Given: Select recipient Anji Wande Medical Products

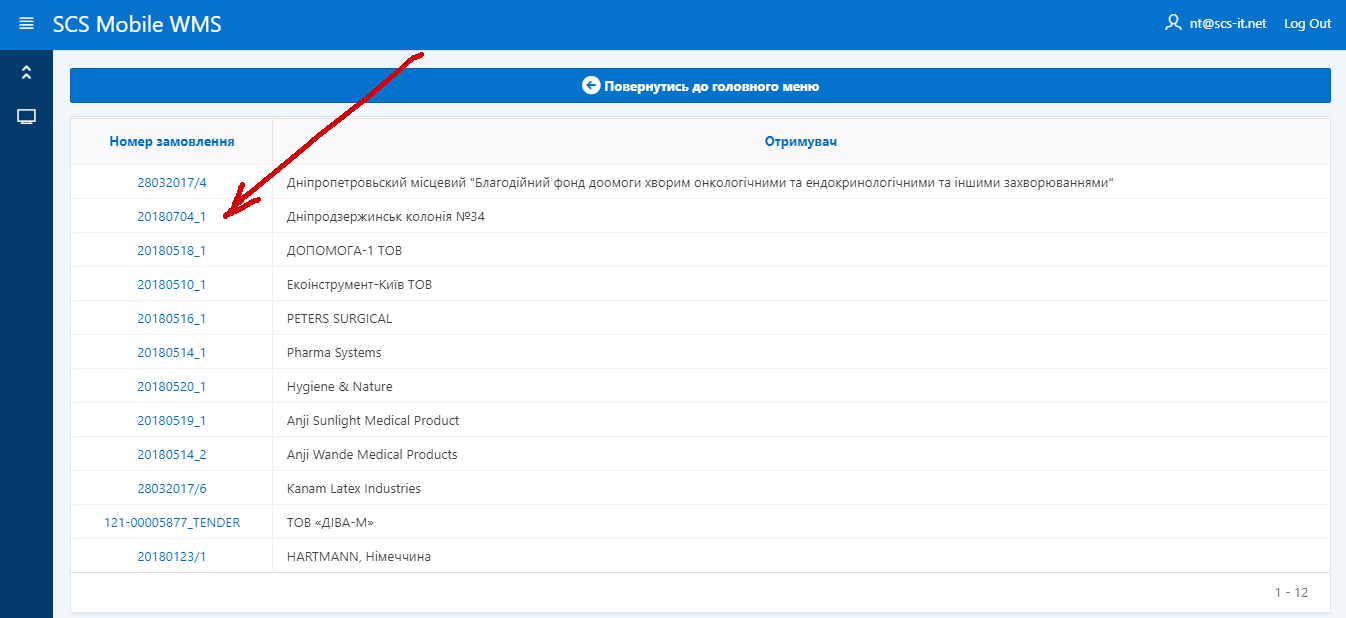Looking at the screenshot, I should pos(372,455).
